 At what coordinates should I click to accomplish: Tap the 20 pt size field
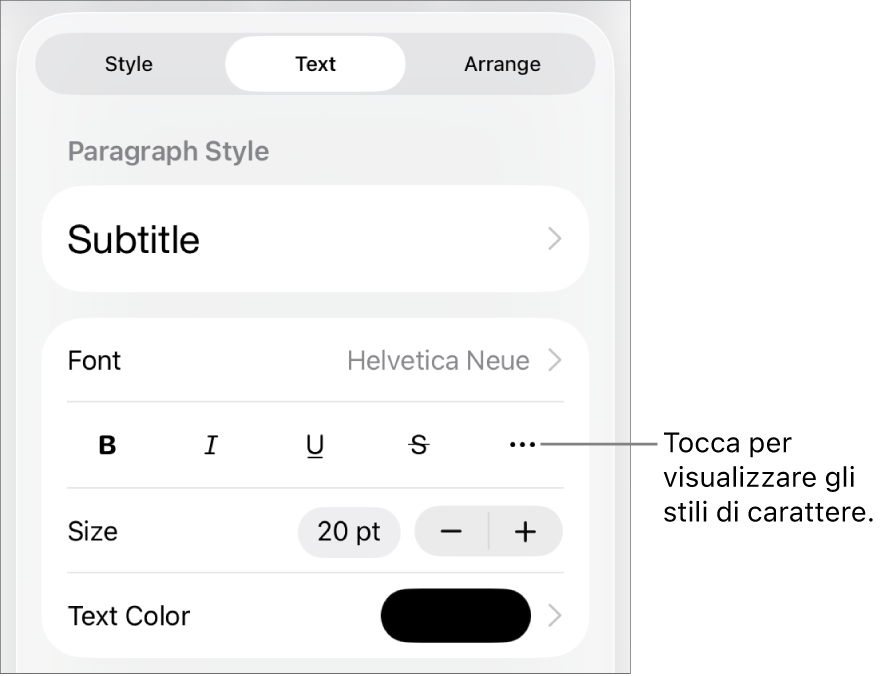coord(349,532)
